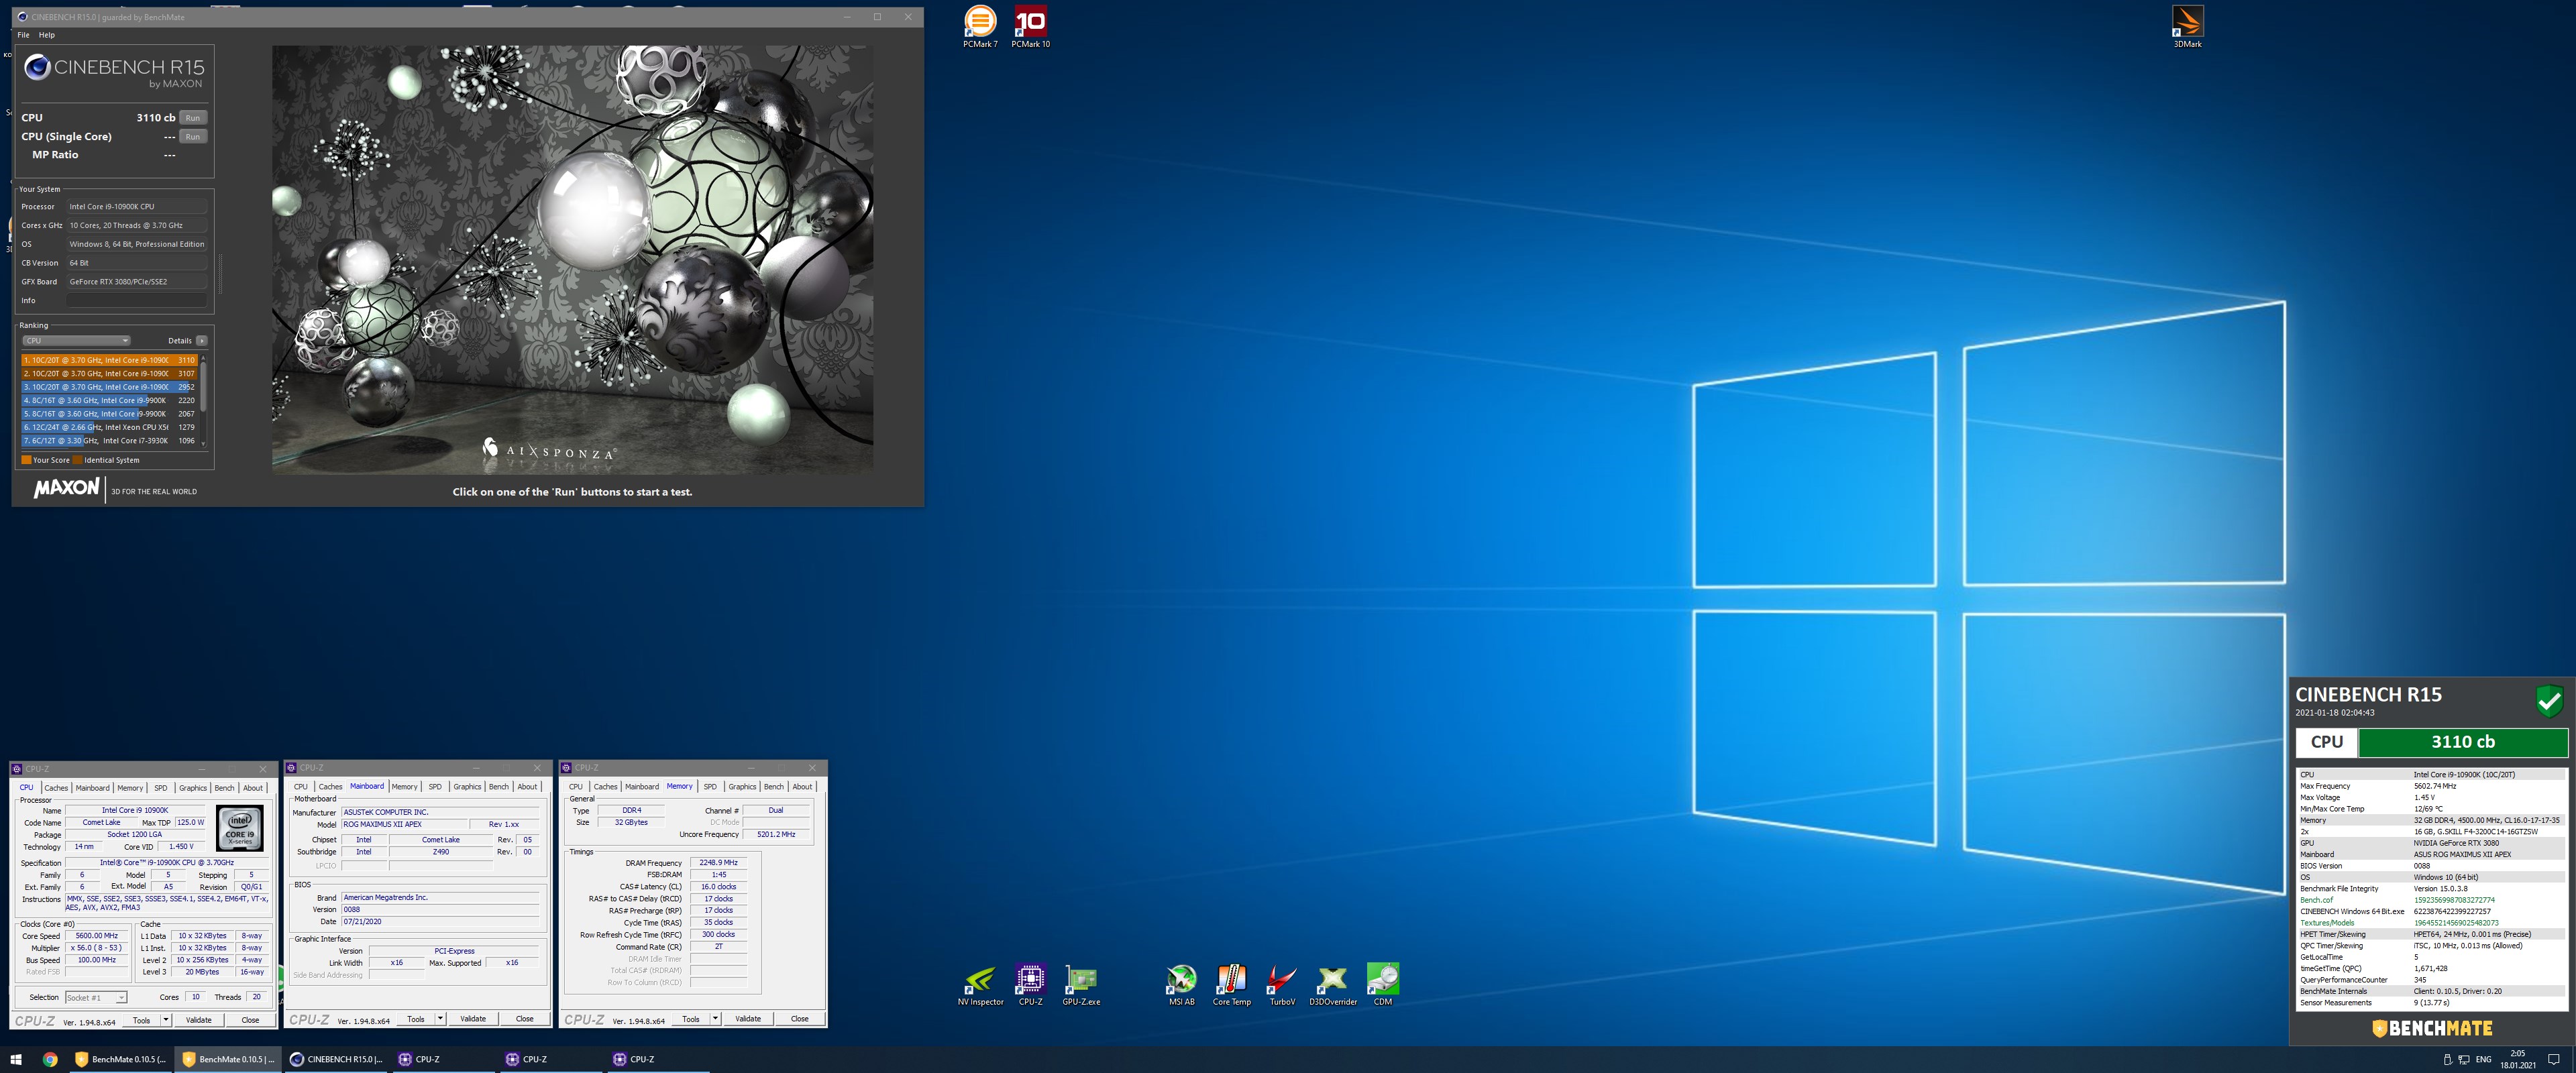This screenshot has width=2576, height=1073.
Task: Switch to first BenchMate 0.10.5 taskbar item
Action: 120,1059
